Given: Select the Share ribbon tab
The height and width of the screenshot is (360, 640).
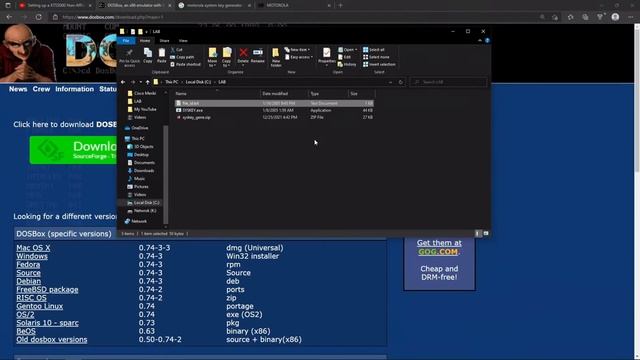Looking at the screenshot, I should click(164, 40).
